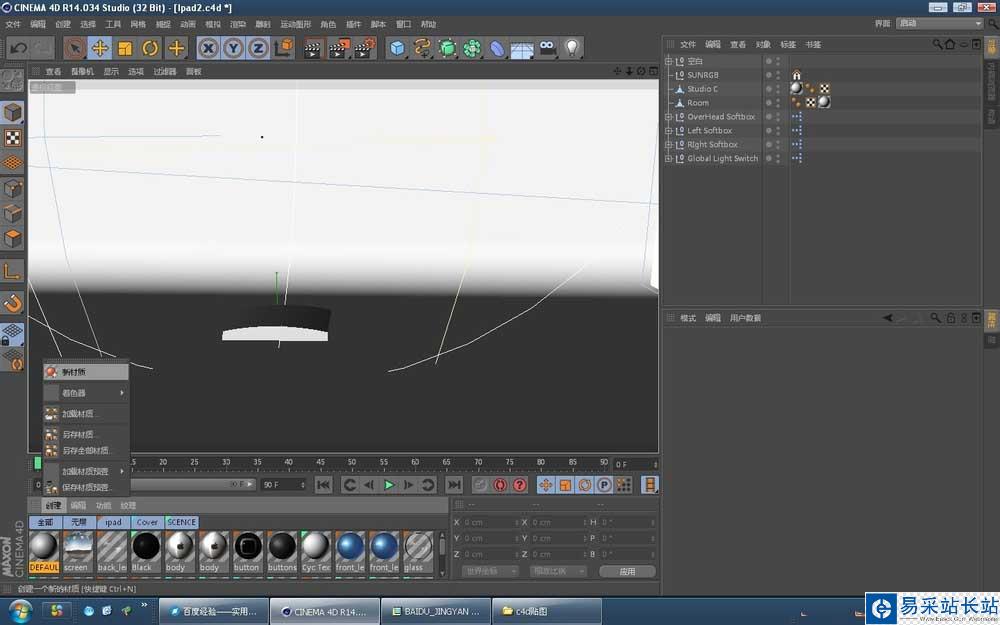
Task: Select the Move tool in top toolbar
Action: pos(100,48)
